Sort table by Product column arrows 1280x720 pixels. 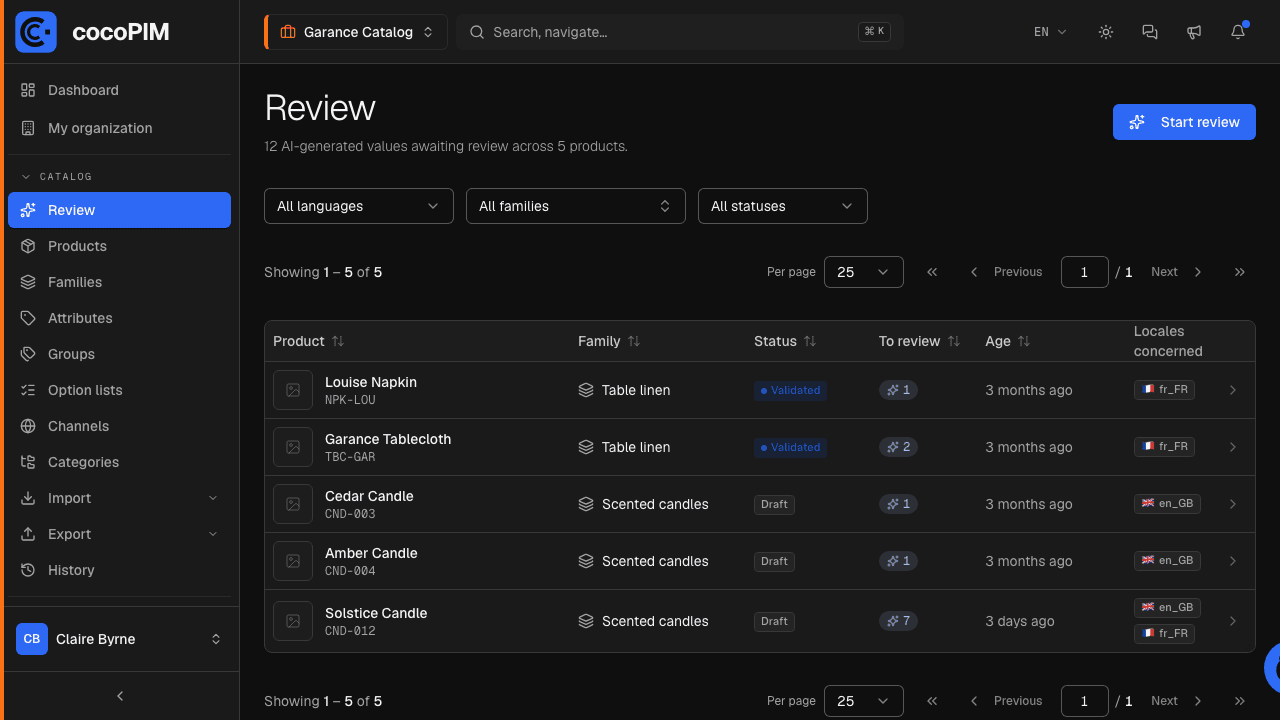(x=338, y=341)
